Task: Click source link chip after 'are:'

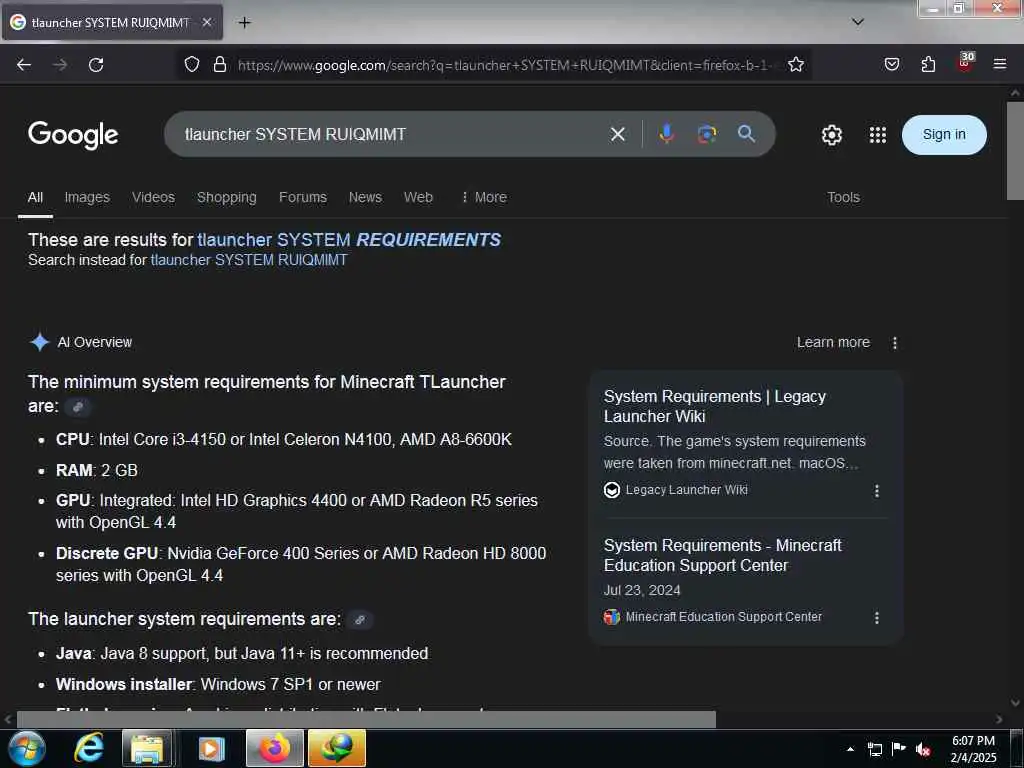Action: (78, 407)
